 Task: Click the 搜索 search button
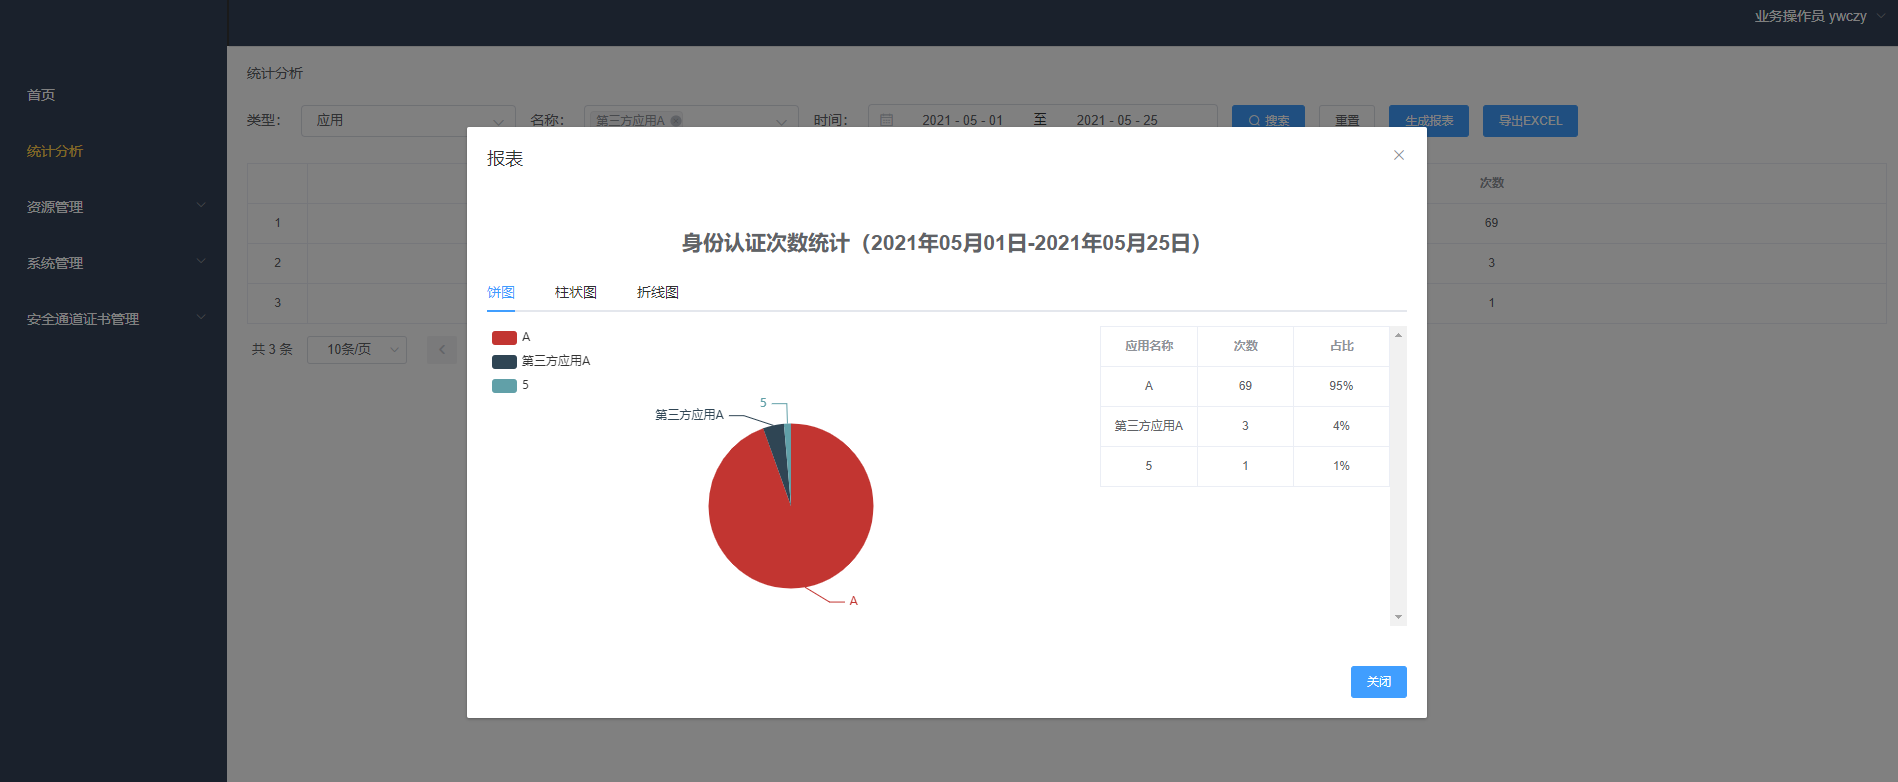tap(1268, 120)
